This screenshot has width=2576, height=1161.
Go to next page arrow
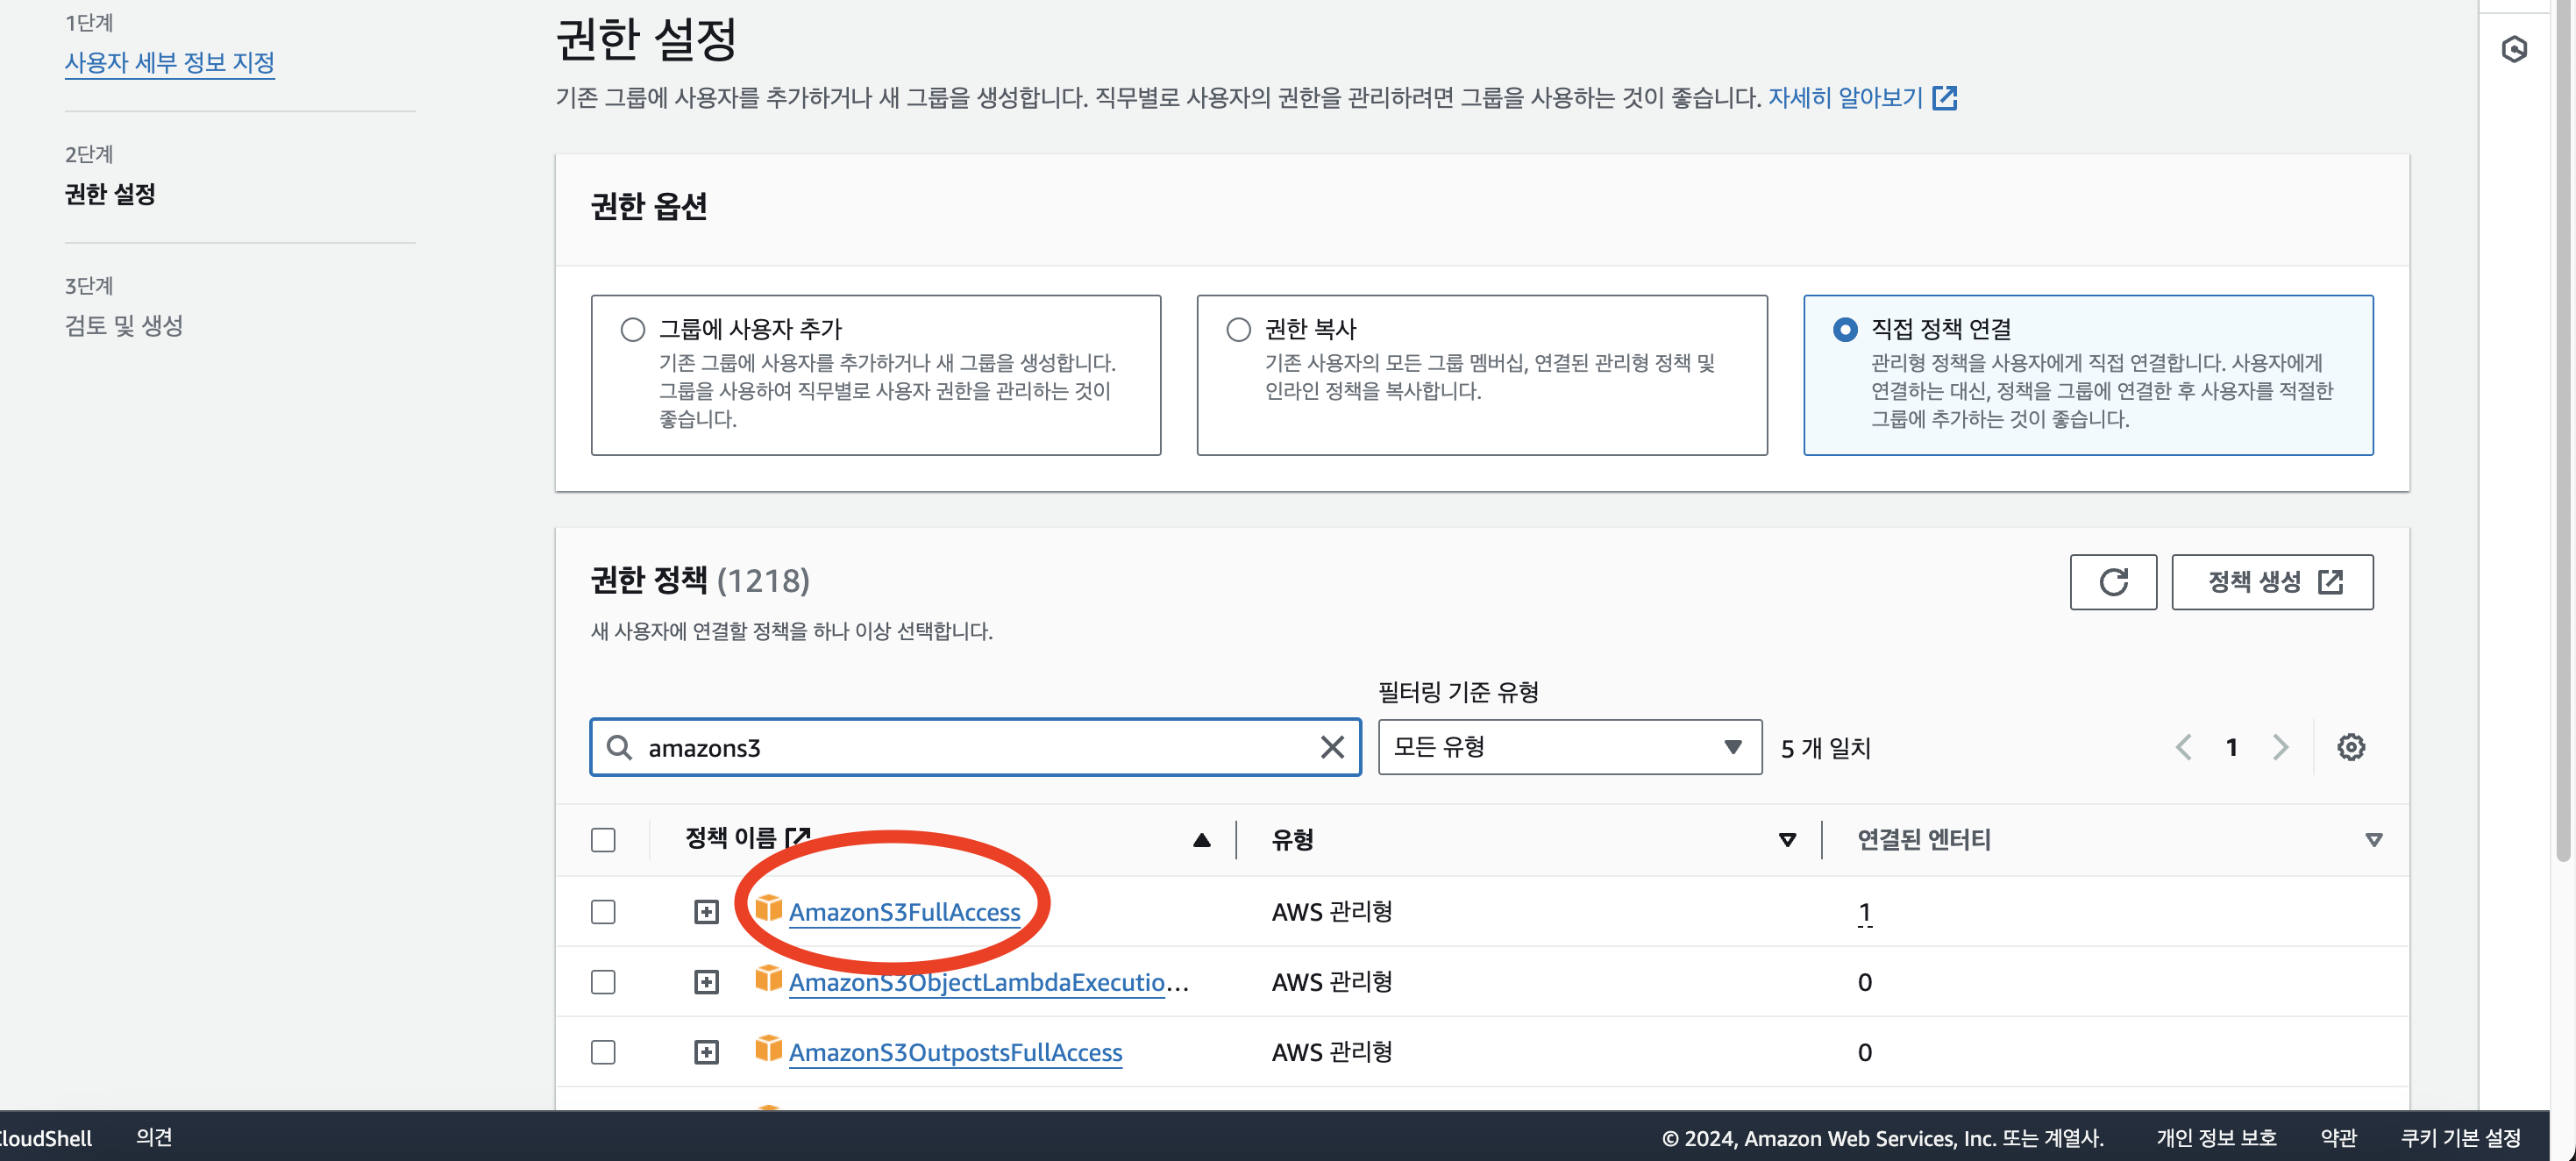tap(2280, 747)
